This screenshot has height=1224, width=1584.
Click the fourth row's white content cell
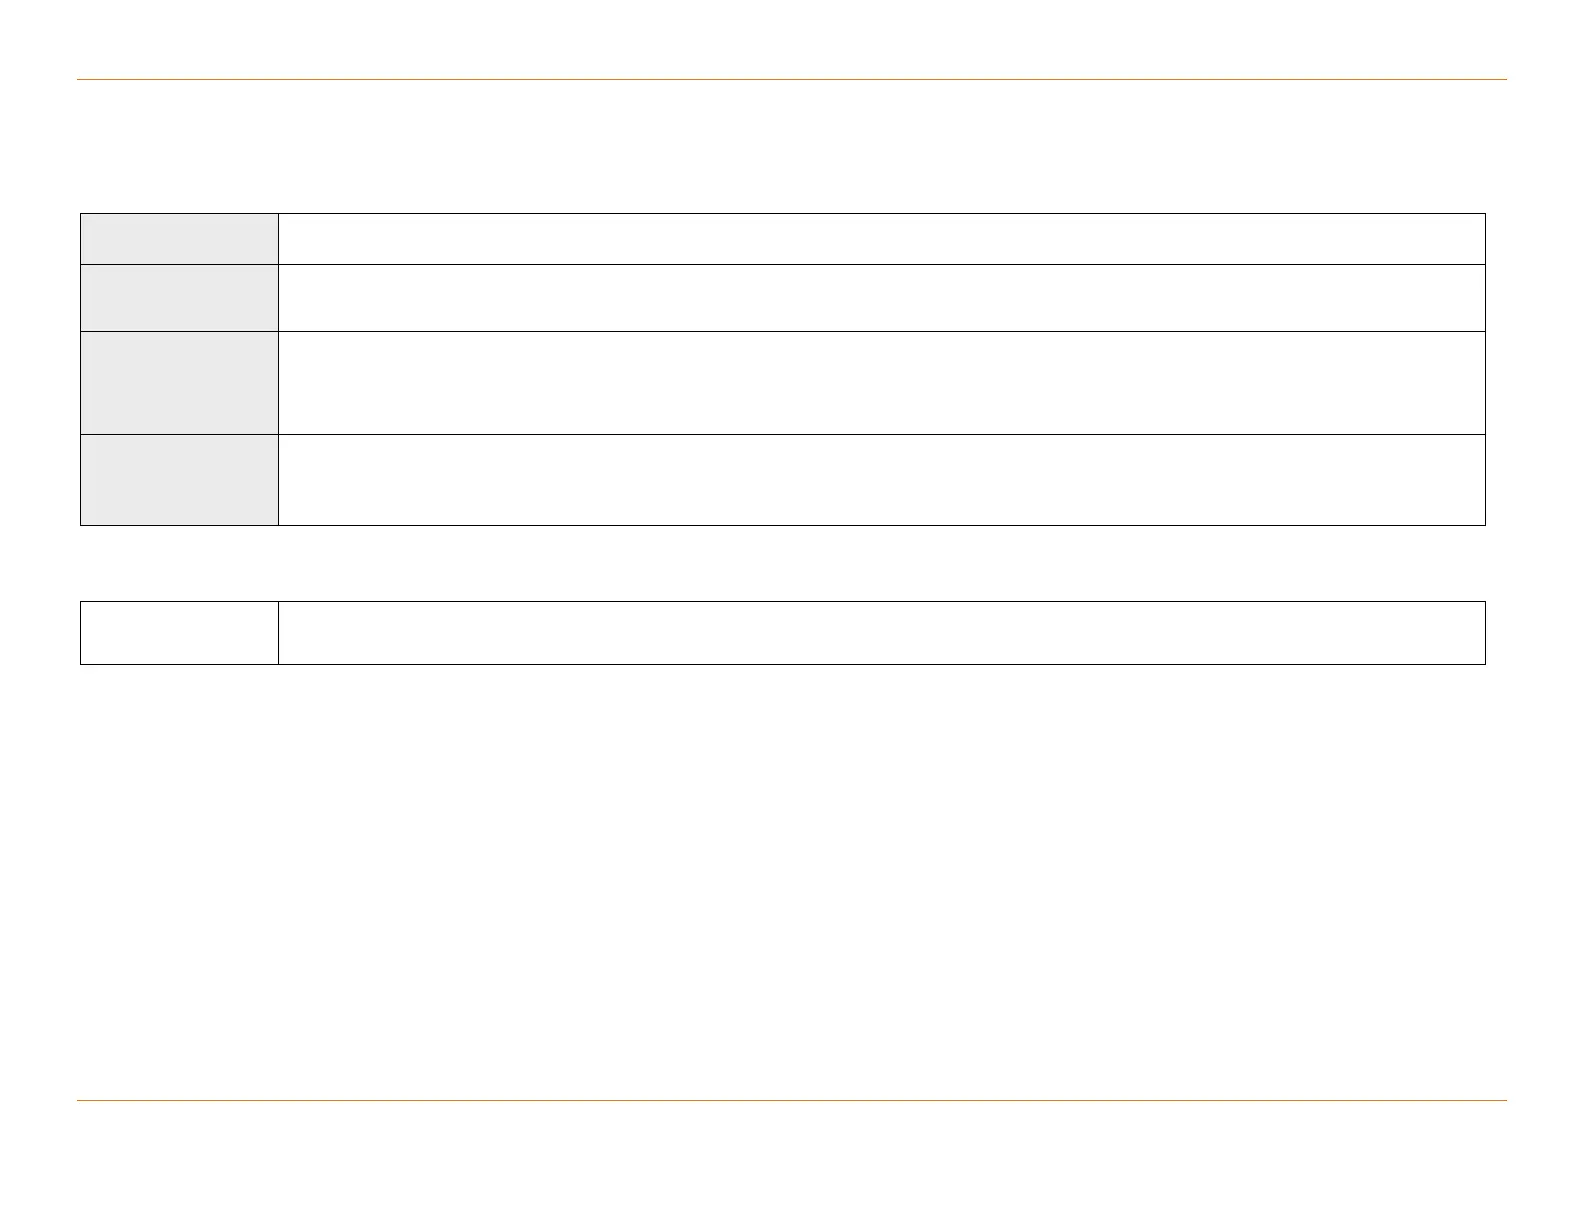pyautogui.click(x=881, y=480)
